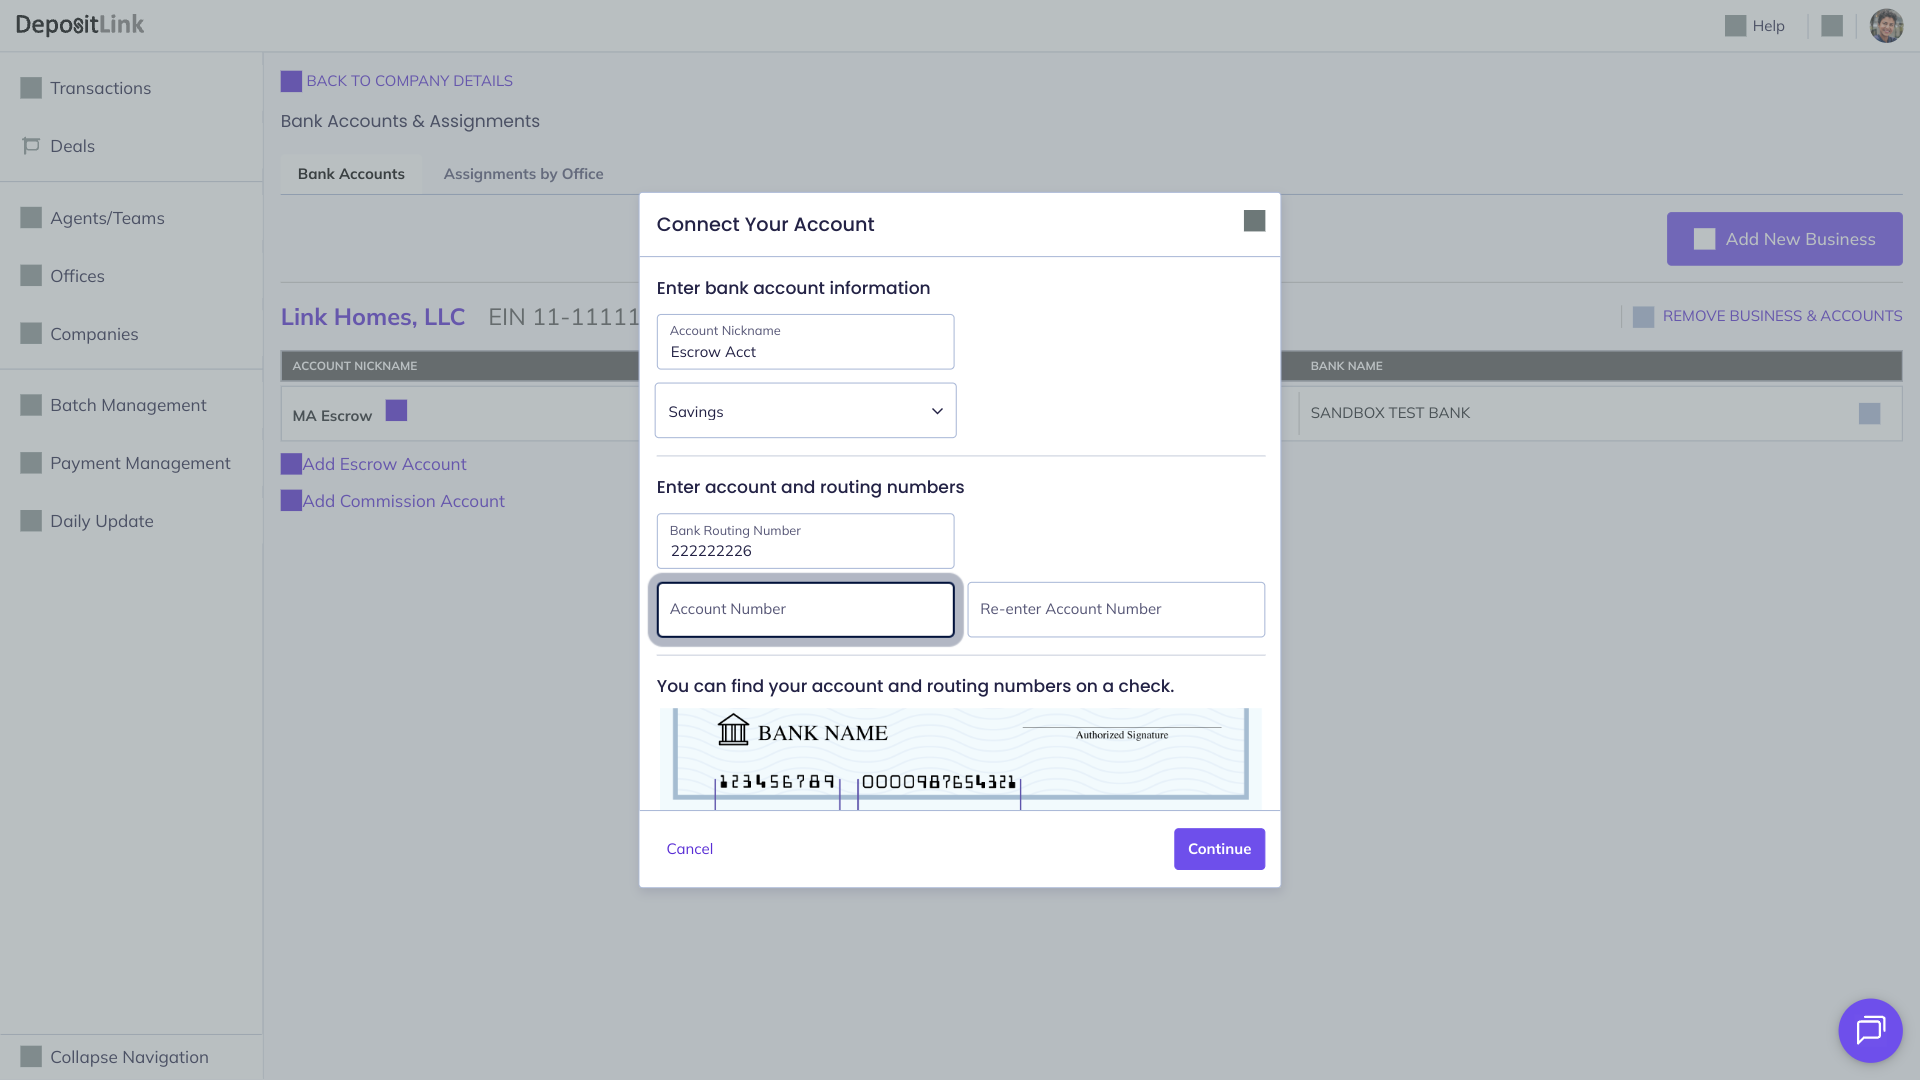Open the user profile avatar
Image resolution: width=1920 pixels, height=1080 pixels.
pyautogui.click(x=1886, y=26)
